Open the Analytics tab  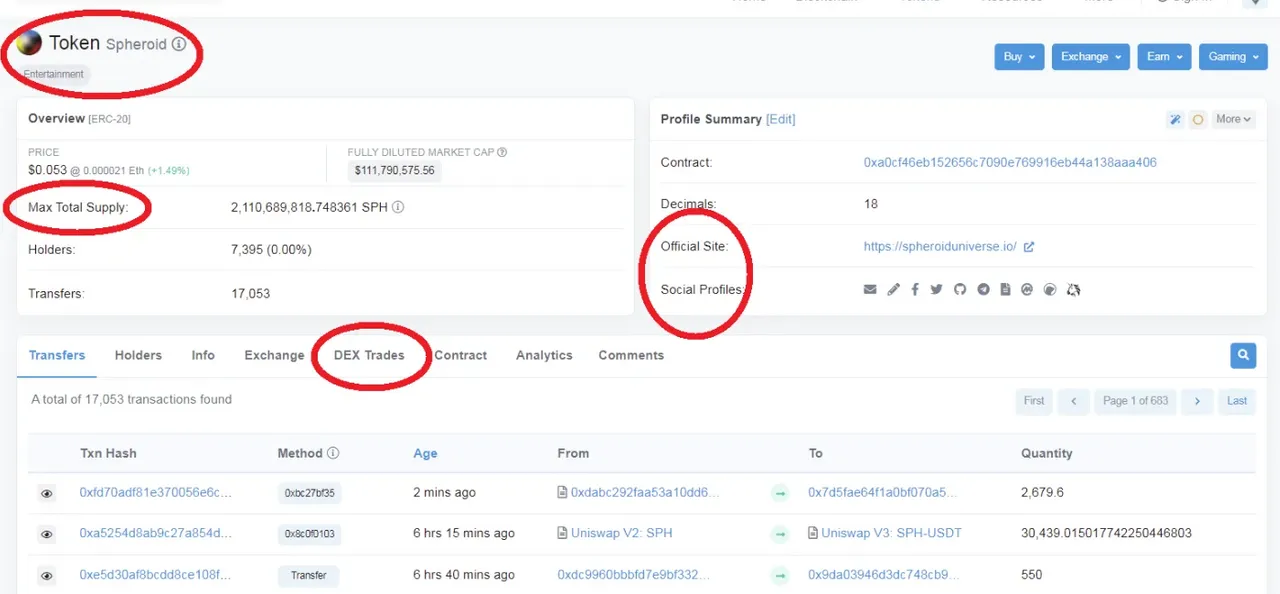click(544, 355)
